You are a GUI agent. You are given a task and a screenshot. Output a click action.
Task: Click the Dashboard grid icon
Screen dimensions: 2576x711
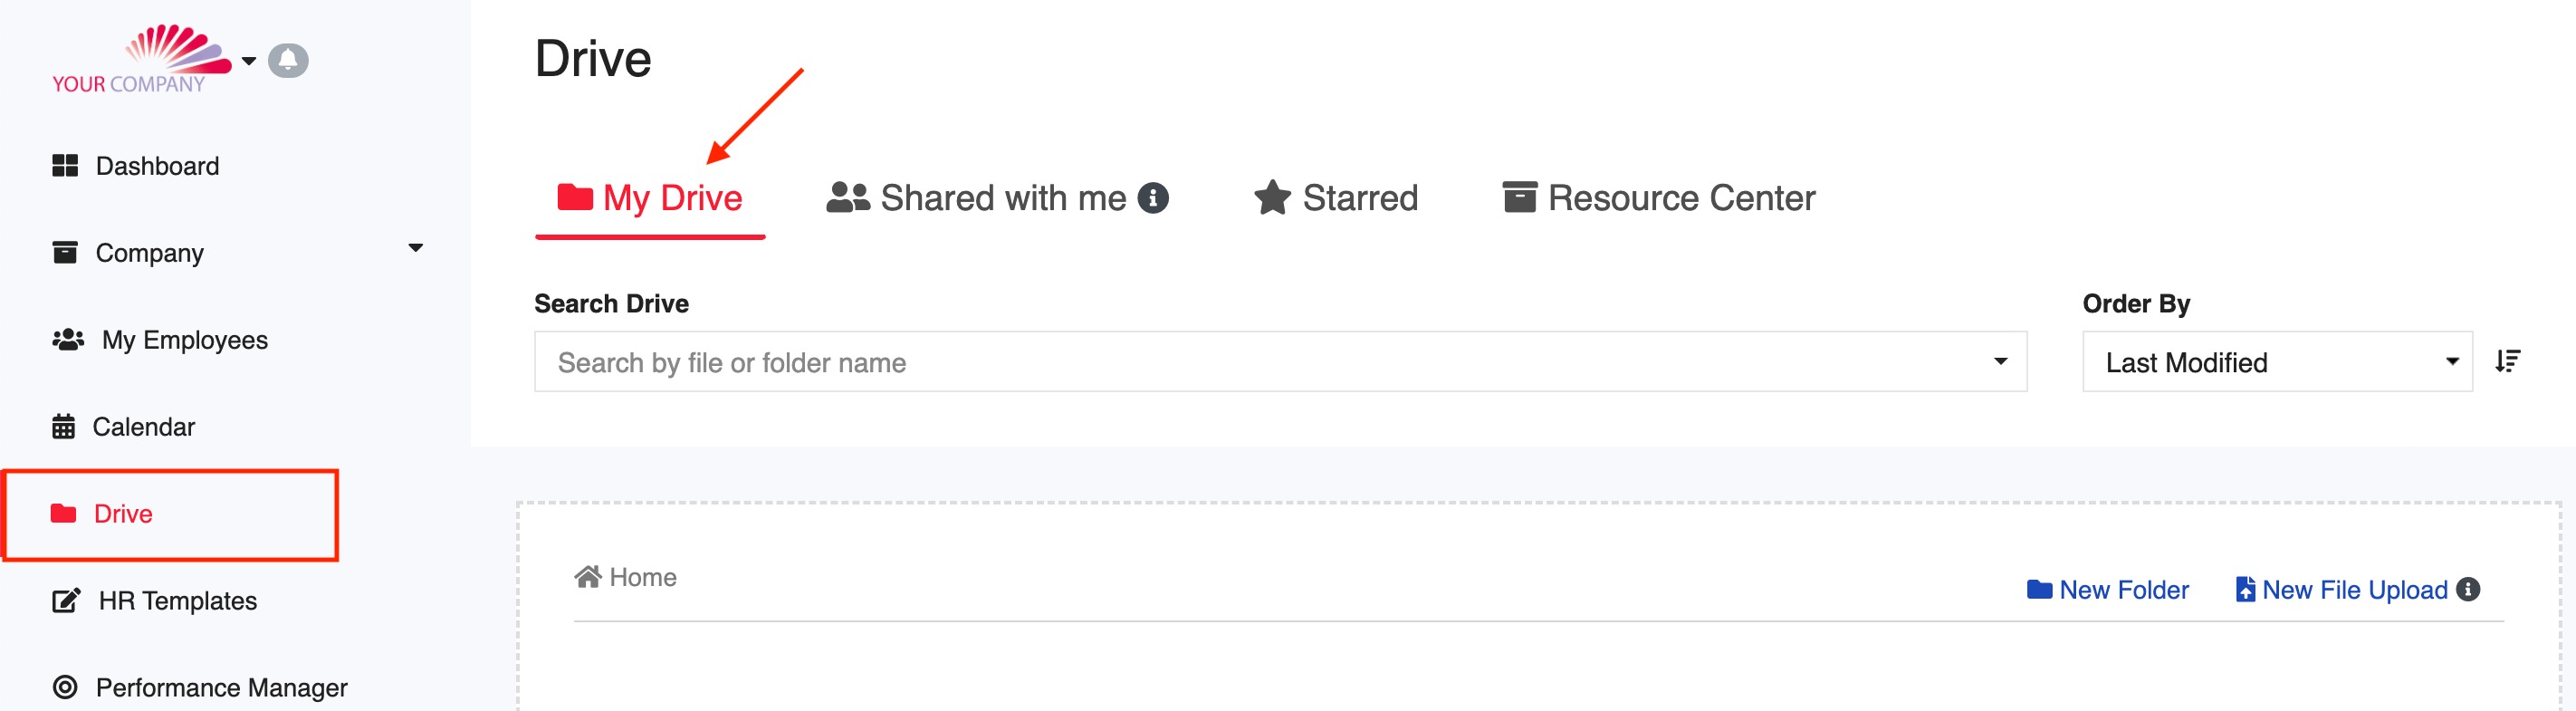click(65, 166)
